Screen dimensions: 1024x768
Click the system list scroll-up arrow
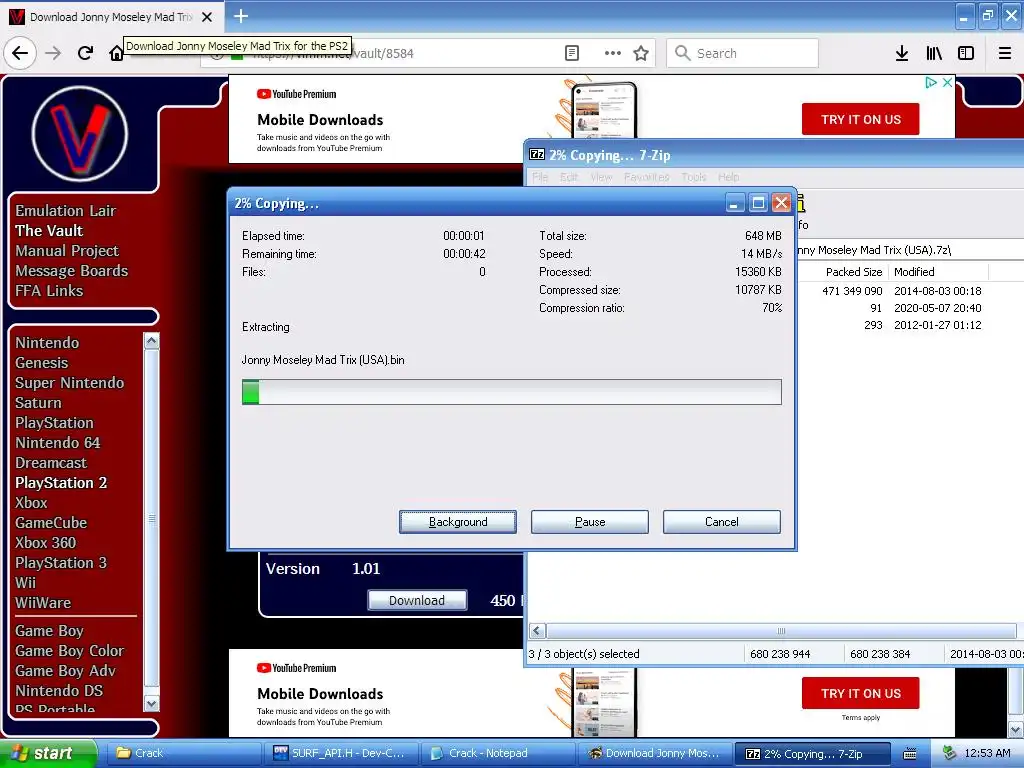point(152,340)
